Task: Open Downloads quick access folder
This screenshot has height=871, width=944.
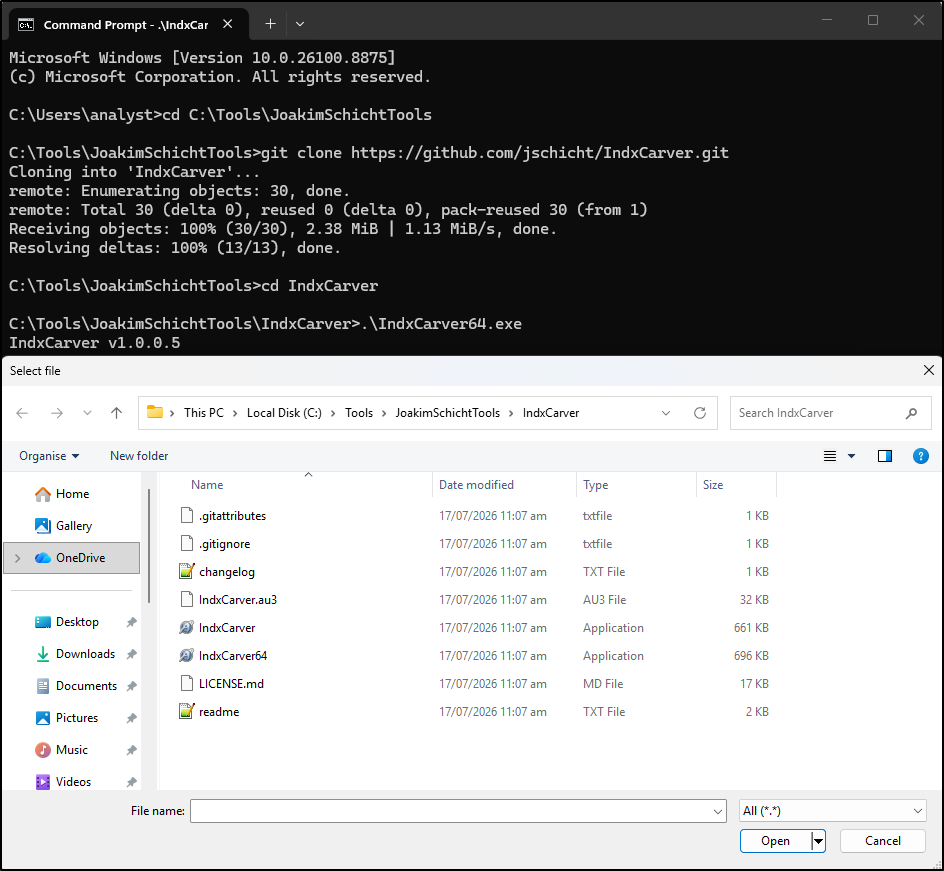Action: click(x=84, y=654)
